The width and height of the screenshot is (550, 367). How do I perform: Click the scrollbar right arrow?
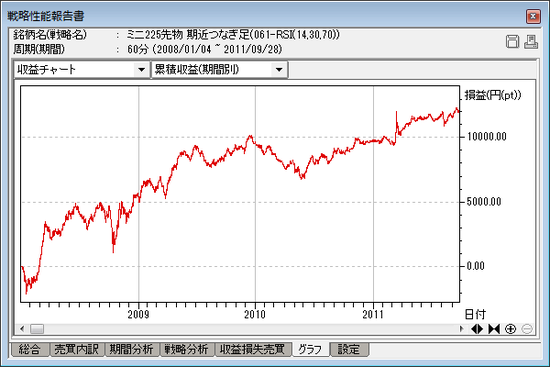[x=462, y=329]
